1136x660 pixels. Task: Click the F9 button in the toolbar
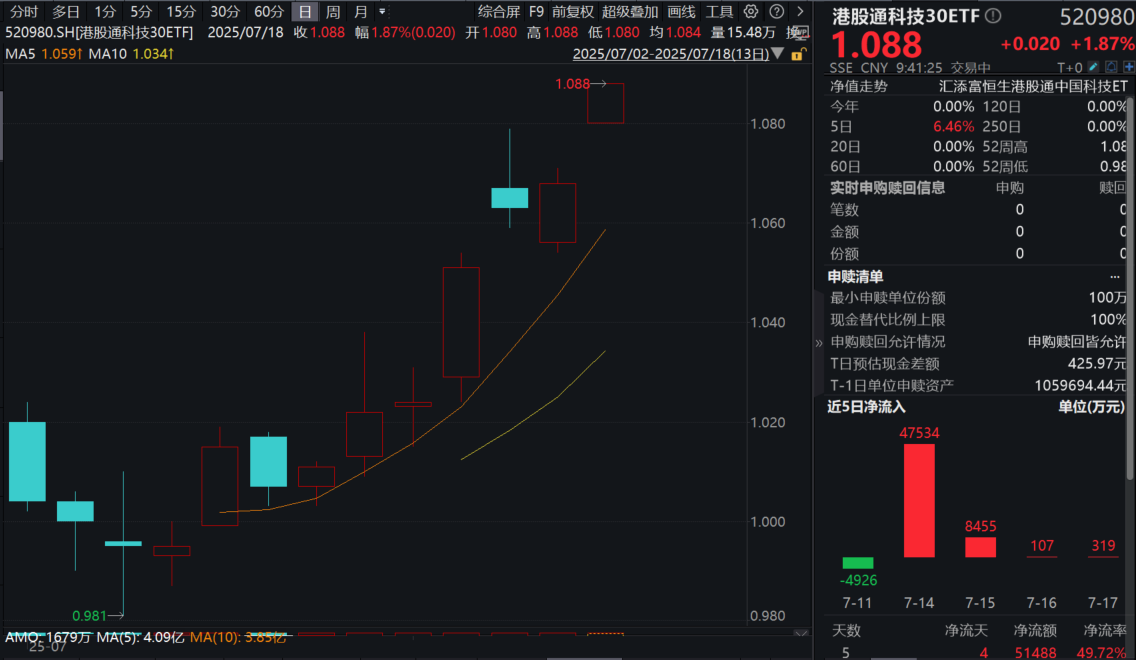[x=537, y=11]
